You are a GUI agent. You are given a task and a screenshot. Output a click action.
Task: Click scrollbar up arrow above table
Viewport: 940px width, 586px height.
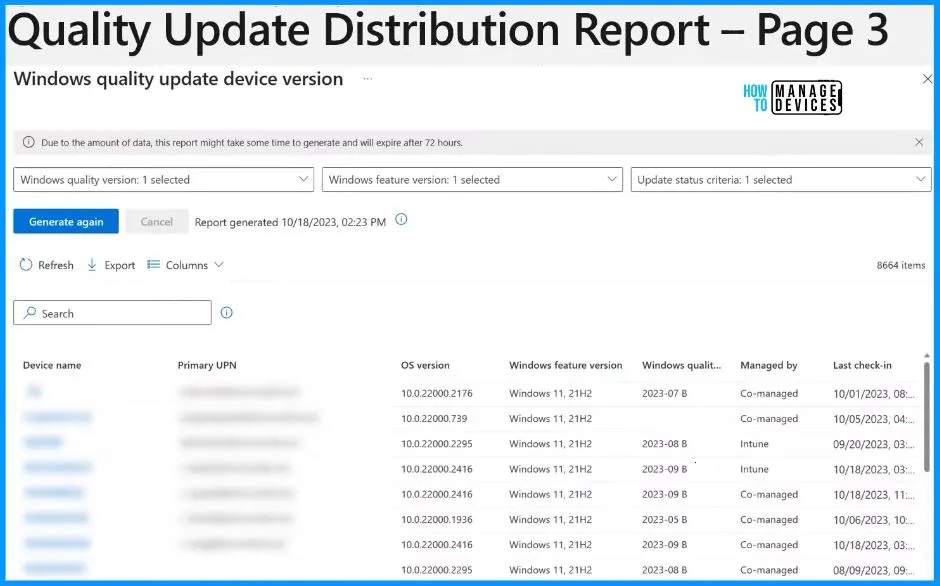pyautogui.click(x=927, y=356)
